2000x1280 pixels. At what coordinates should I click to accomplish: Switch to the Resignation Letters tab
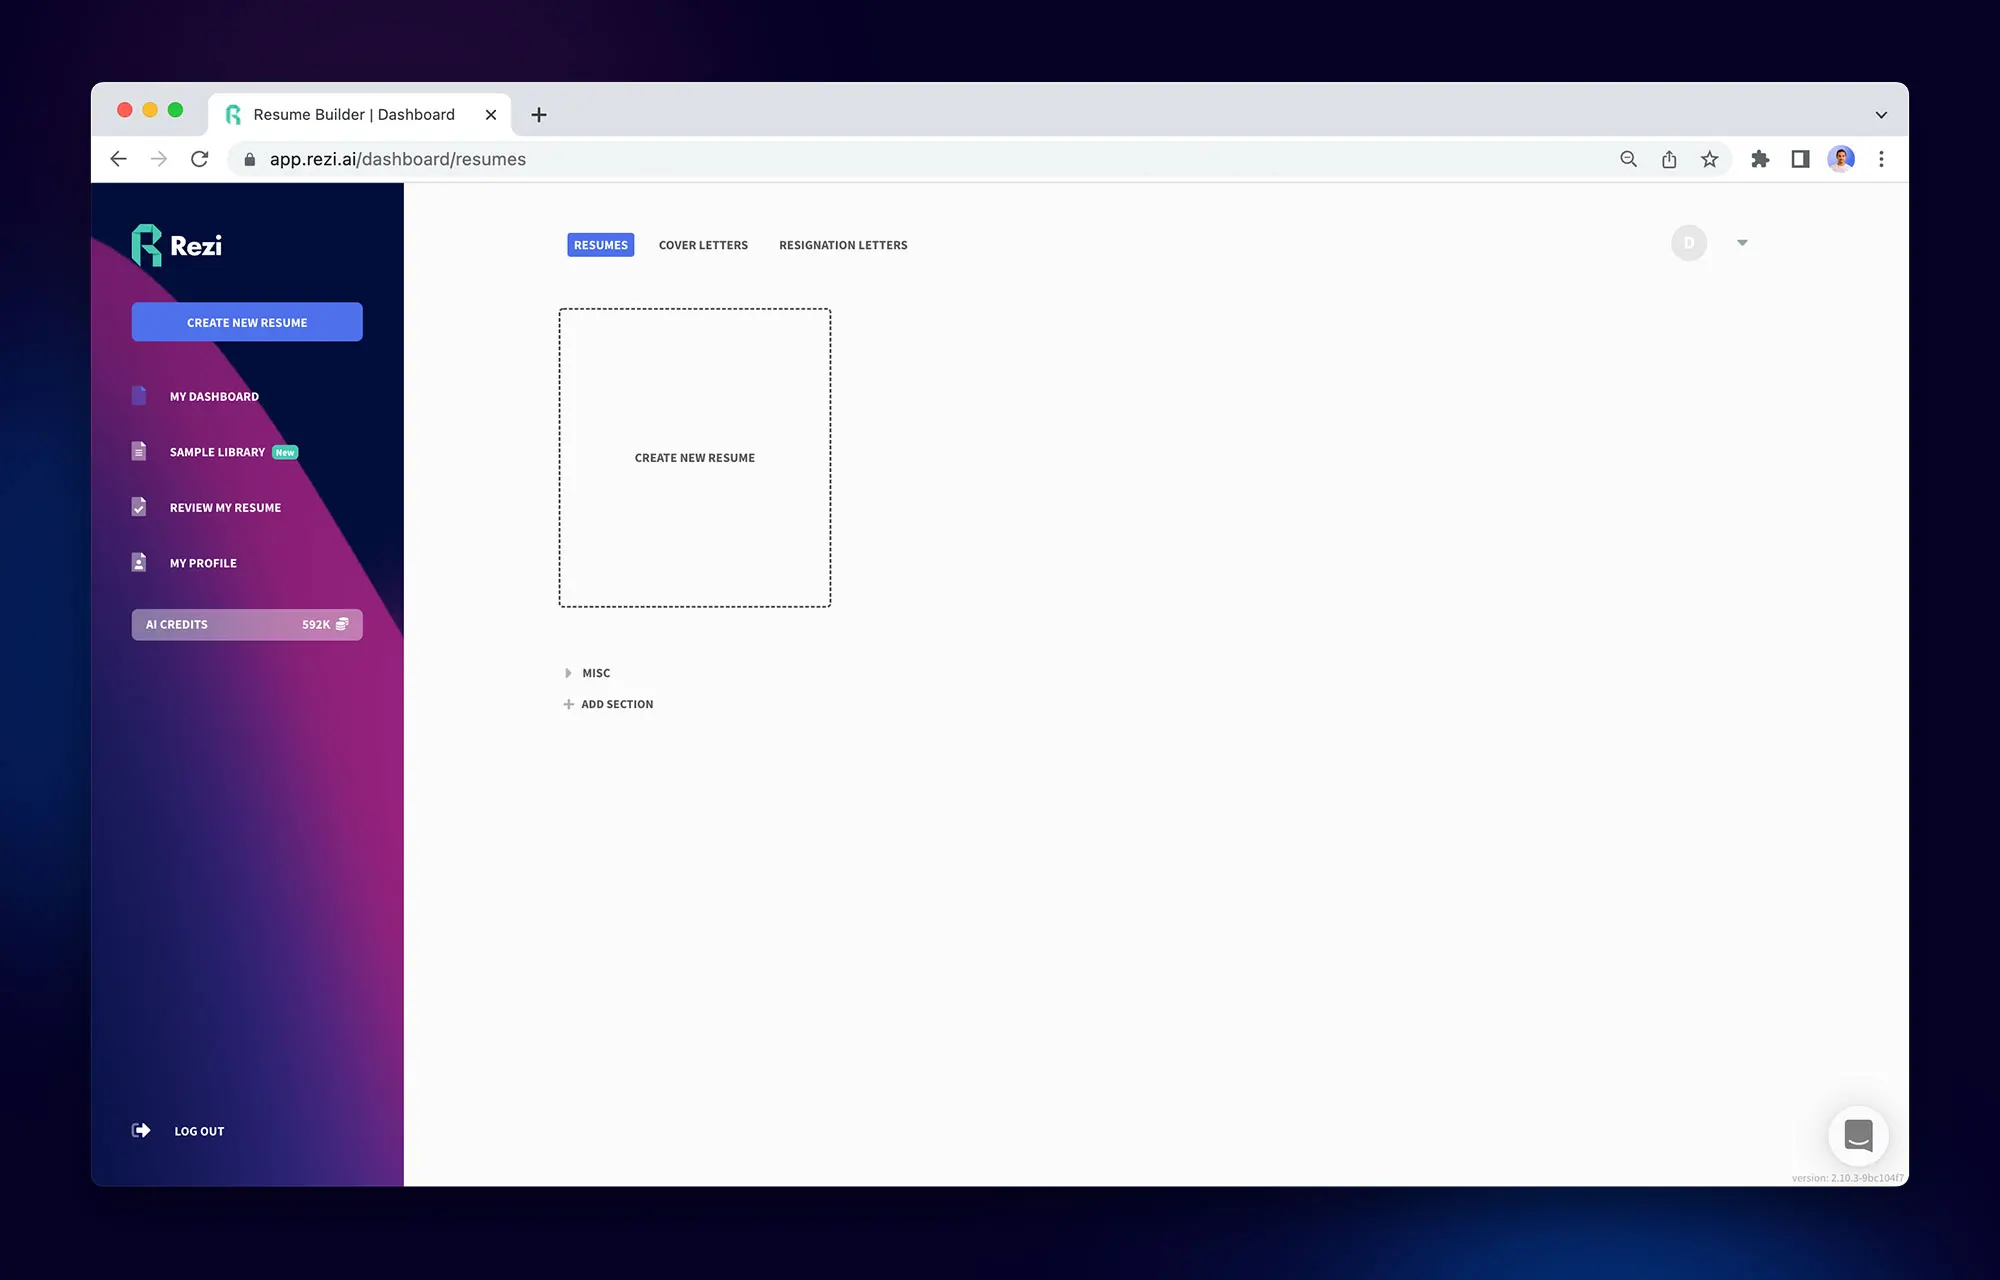pyautogui.click(x=843, y=244)
